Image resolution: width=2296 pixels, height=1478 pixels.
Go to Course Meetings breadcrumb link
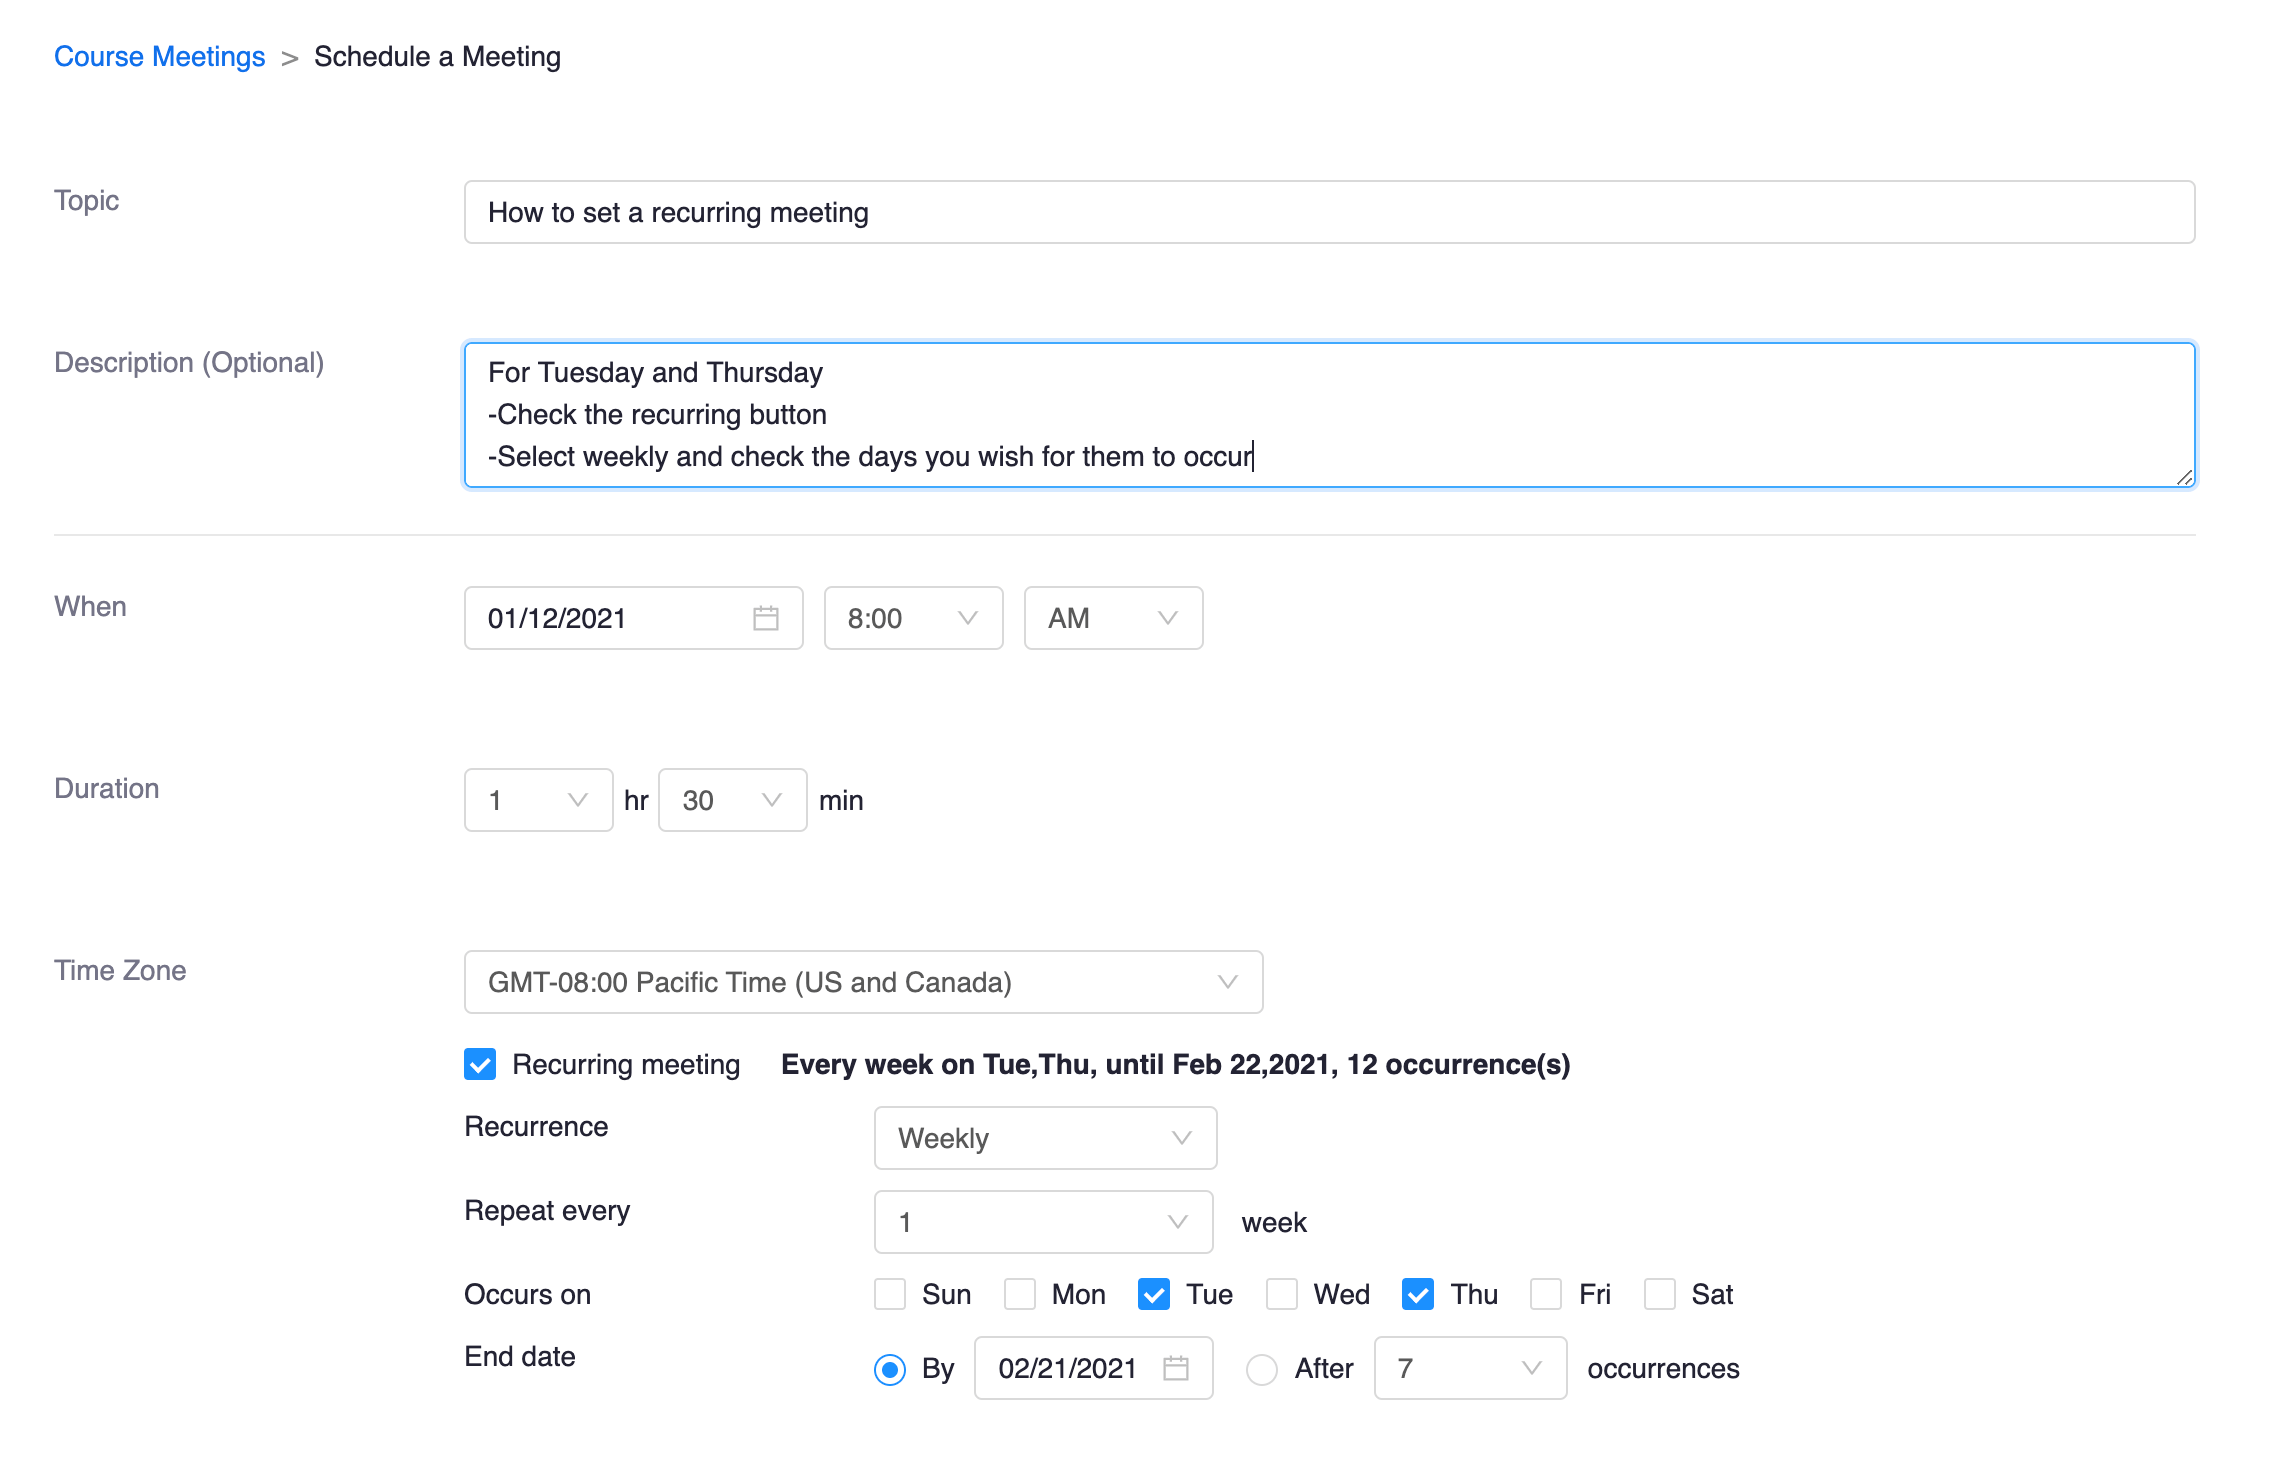[x=160, y=57]
